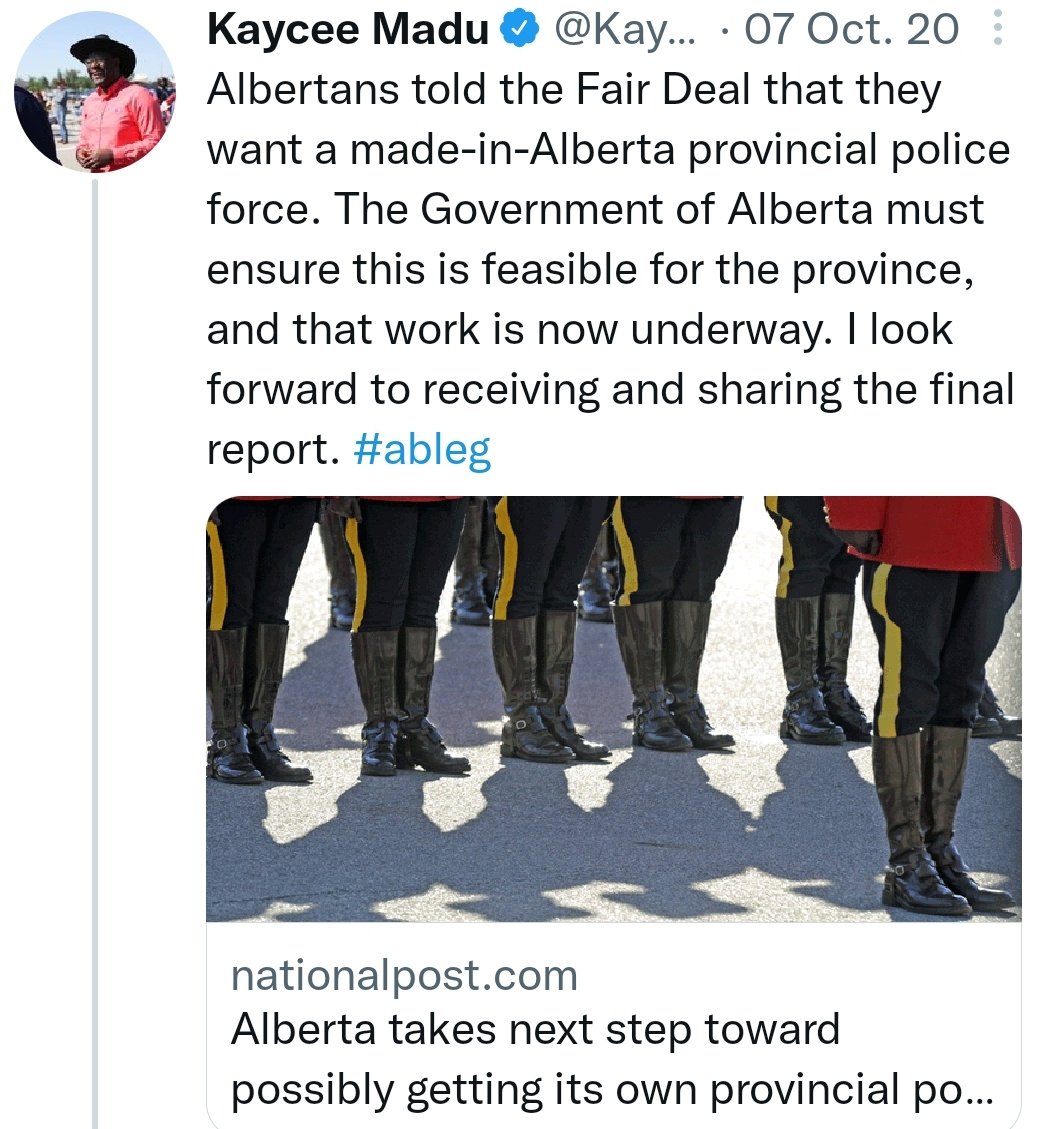Screen dimensions: 1058x1129
Task: Click the Kaycee Madu display name
Action: 347,30
